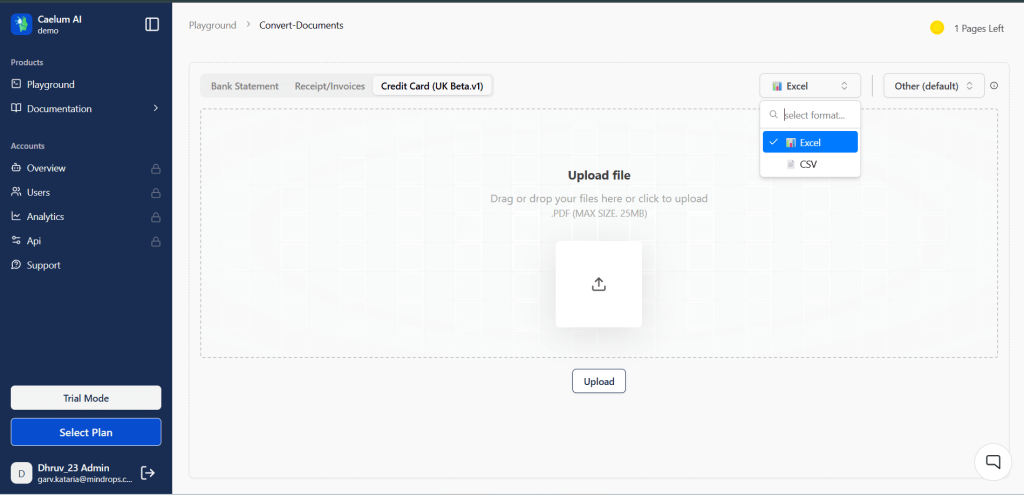Screen dimensions: 1024x495
Task: Click the Upload file heading
Action: tap(599, 175)
